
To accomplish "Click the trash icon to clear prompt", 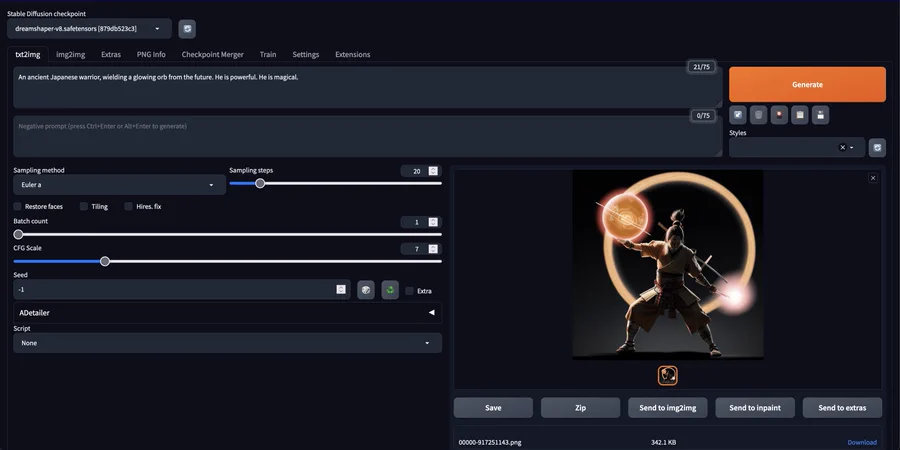I will pyautogui.click(x=758, y=115).
